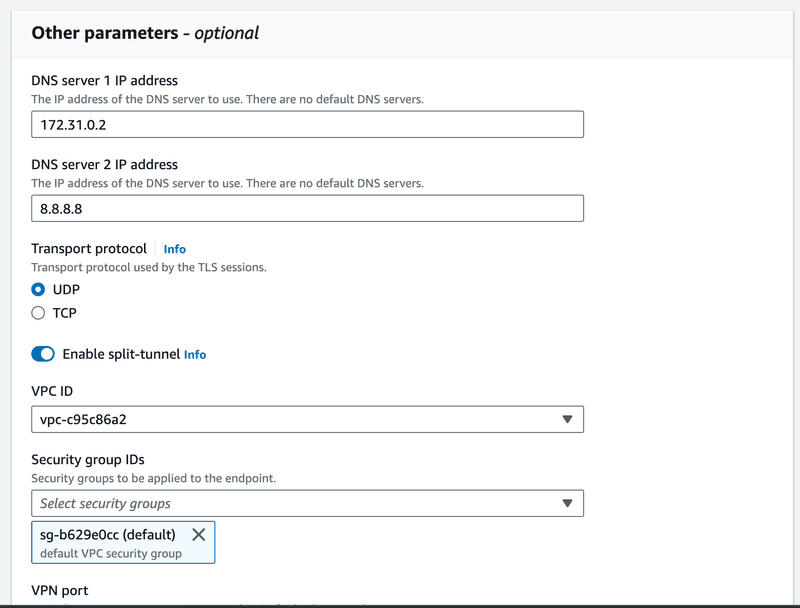
Task: Click the 'Security groups to be applied' description
Action: pyautogui.click(x=154, y=478)
